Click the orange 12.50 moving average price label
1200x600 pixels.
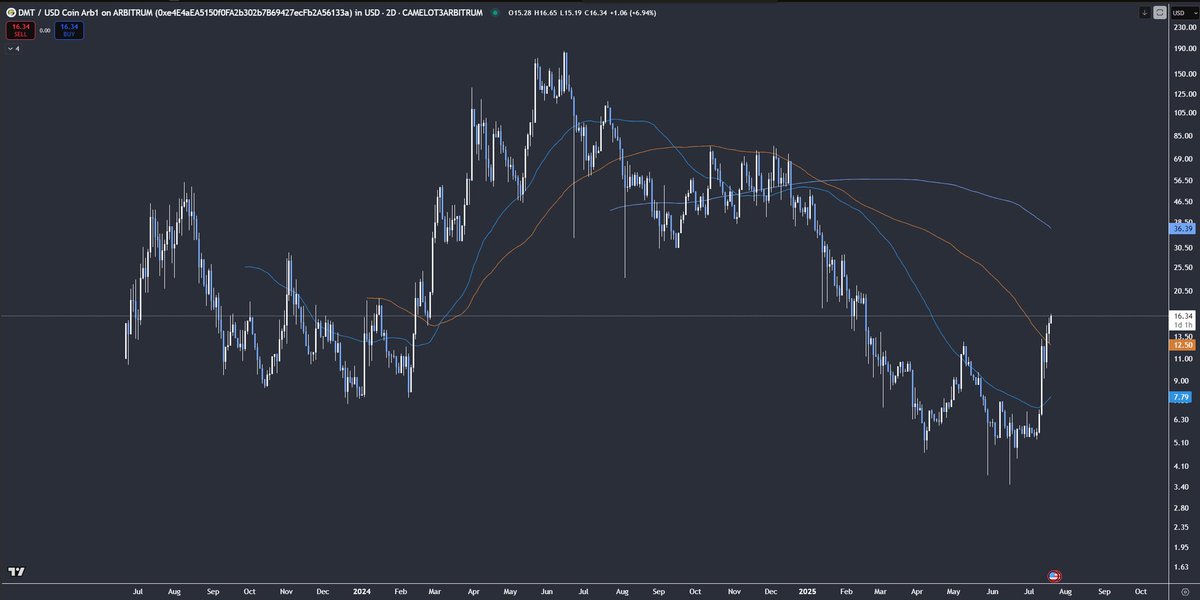(x=1182, y=344)
